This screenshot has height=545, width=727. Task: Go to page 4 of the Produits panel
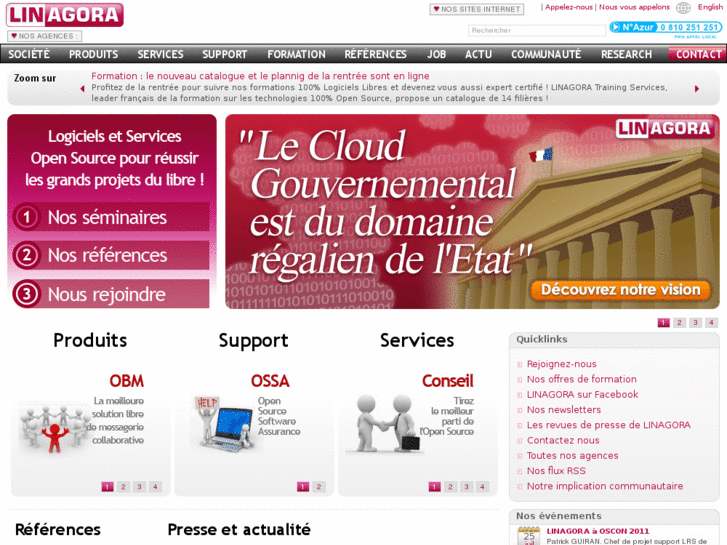155,487
